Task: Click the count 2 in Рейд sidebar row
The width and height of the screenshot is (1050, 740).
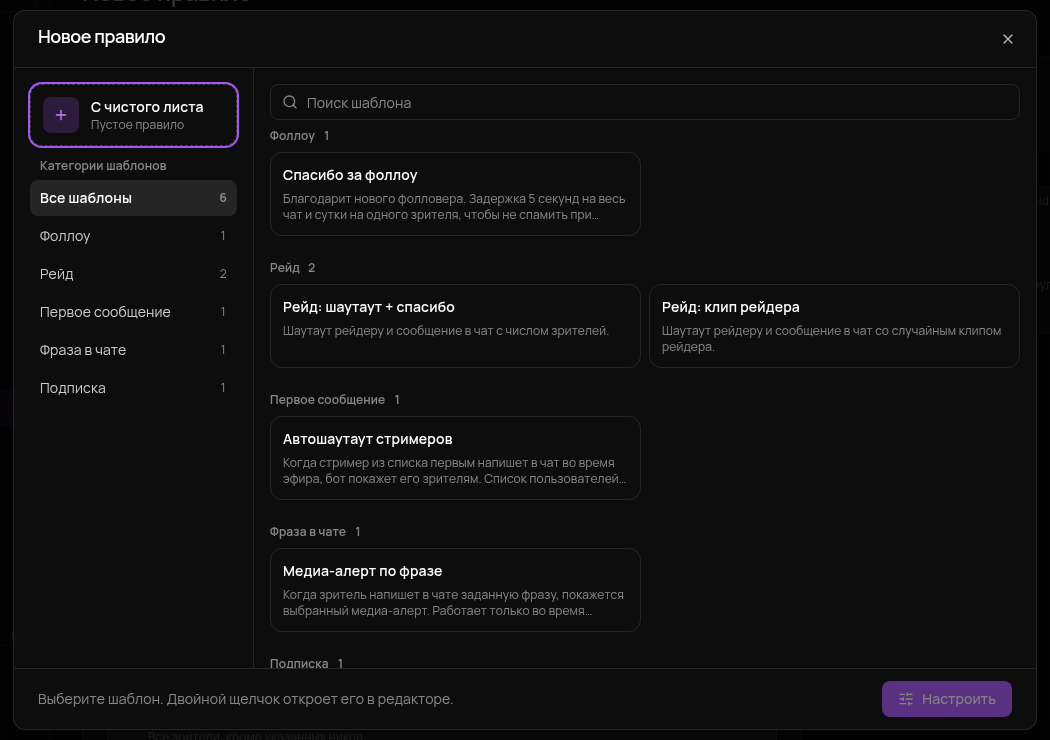Action: (x=223, y=274)
